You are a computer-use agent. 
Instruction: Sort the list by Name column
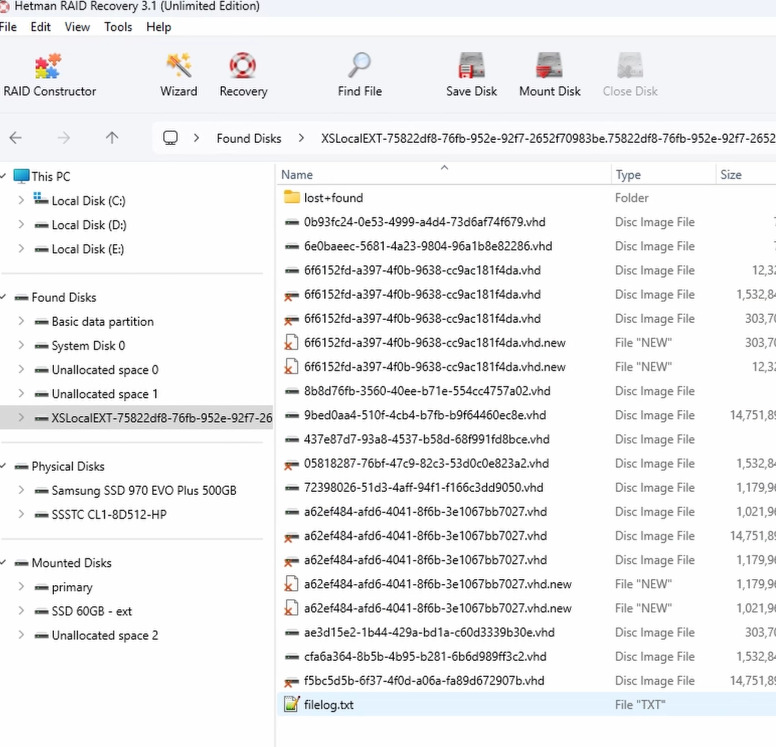(x=444, y=174)
